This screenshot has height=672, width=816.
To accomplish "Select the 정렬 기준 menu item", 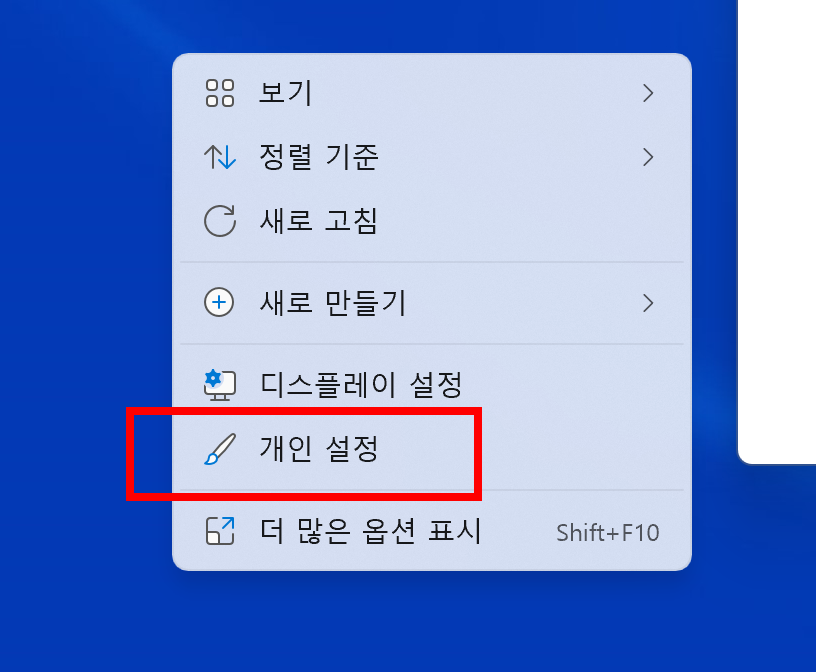I will pos(431,157).
